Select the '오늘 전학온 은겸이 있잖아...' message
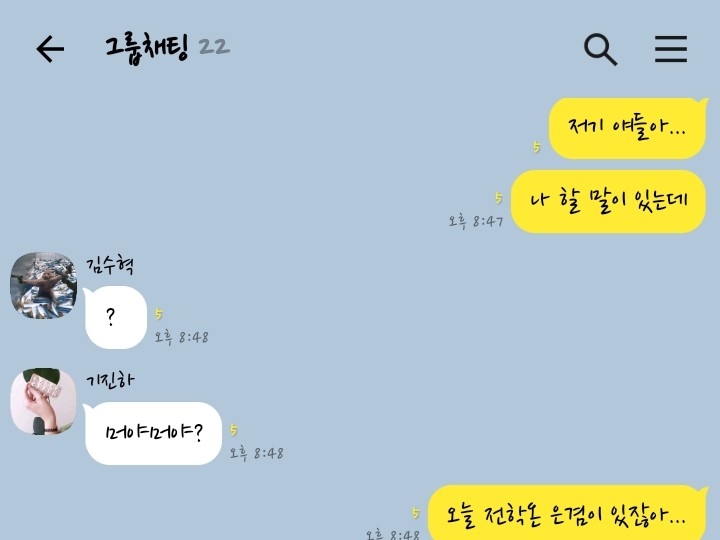The width and height of the screenshot is (720, 540). 568,513
